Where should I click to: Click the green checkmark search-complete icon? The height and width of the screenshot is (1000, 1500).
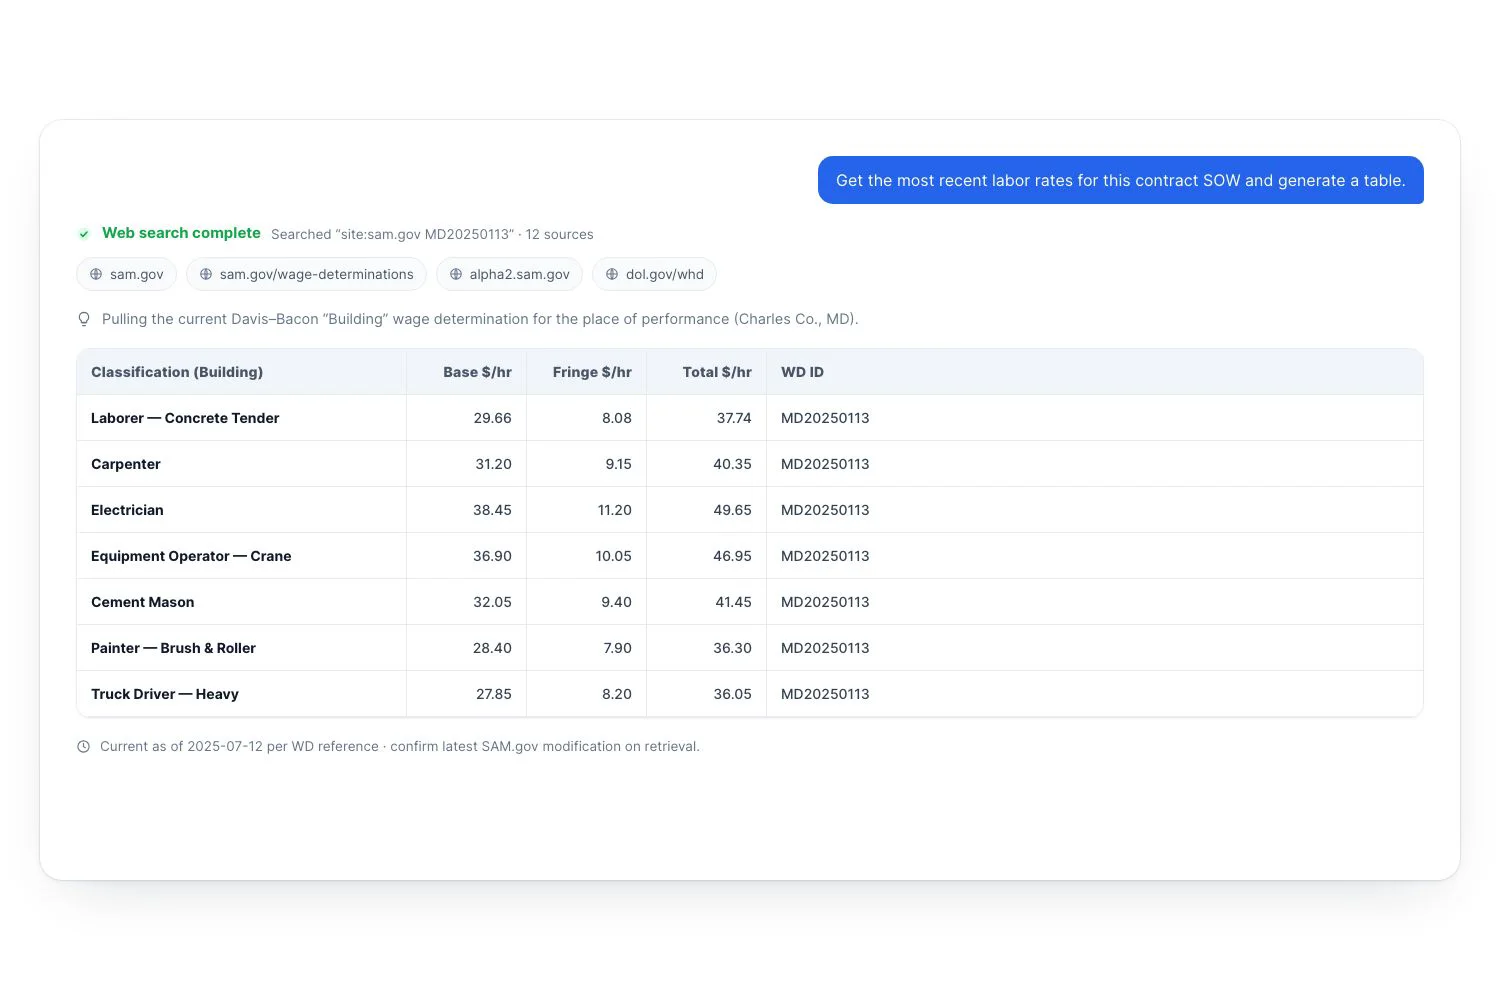coord(84,234)
